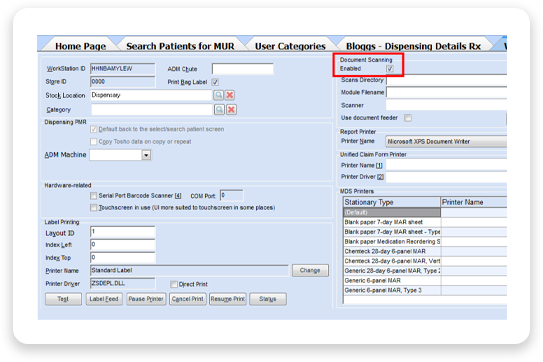Click the Change printer button
This screenshot has width=543, height=362.
click(310, 271)
